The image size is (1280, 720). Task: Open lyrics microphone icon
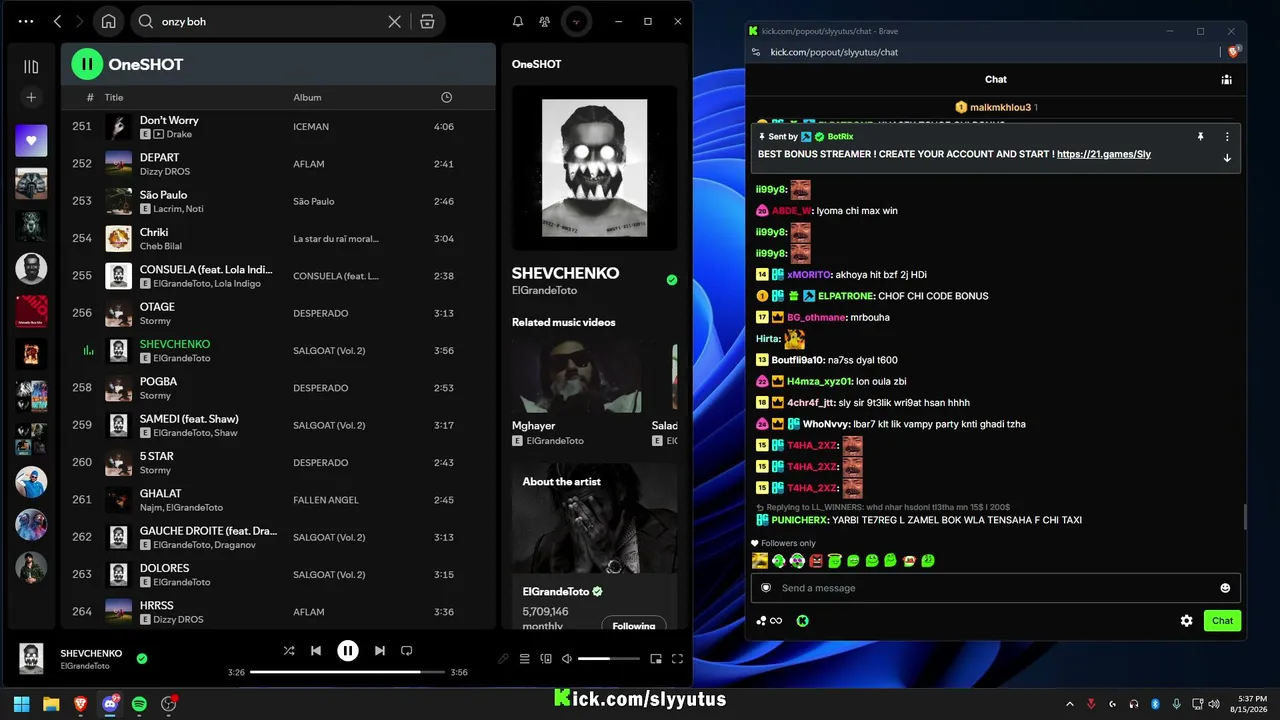503,659
